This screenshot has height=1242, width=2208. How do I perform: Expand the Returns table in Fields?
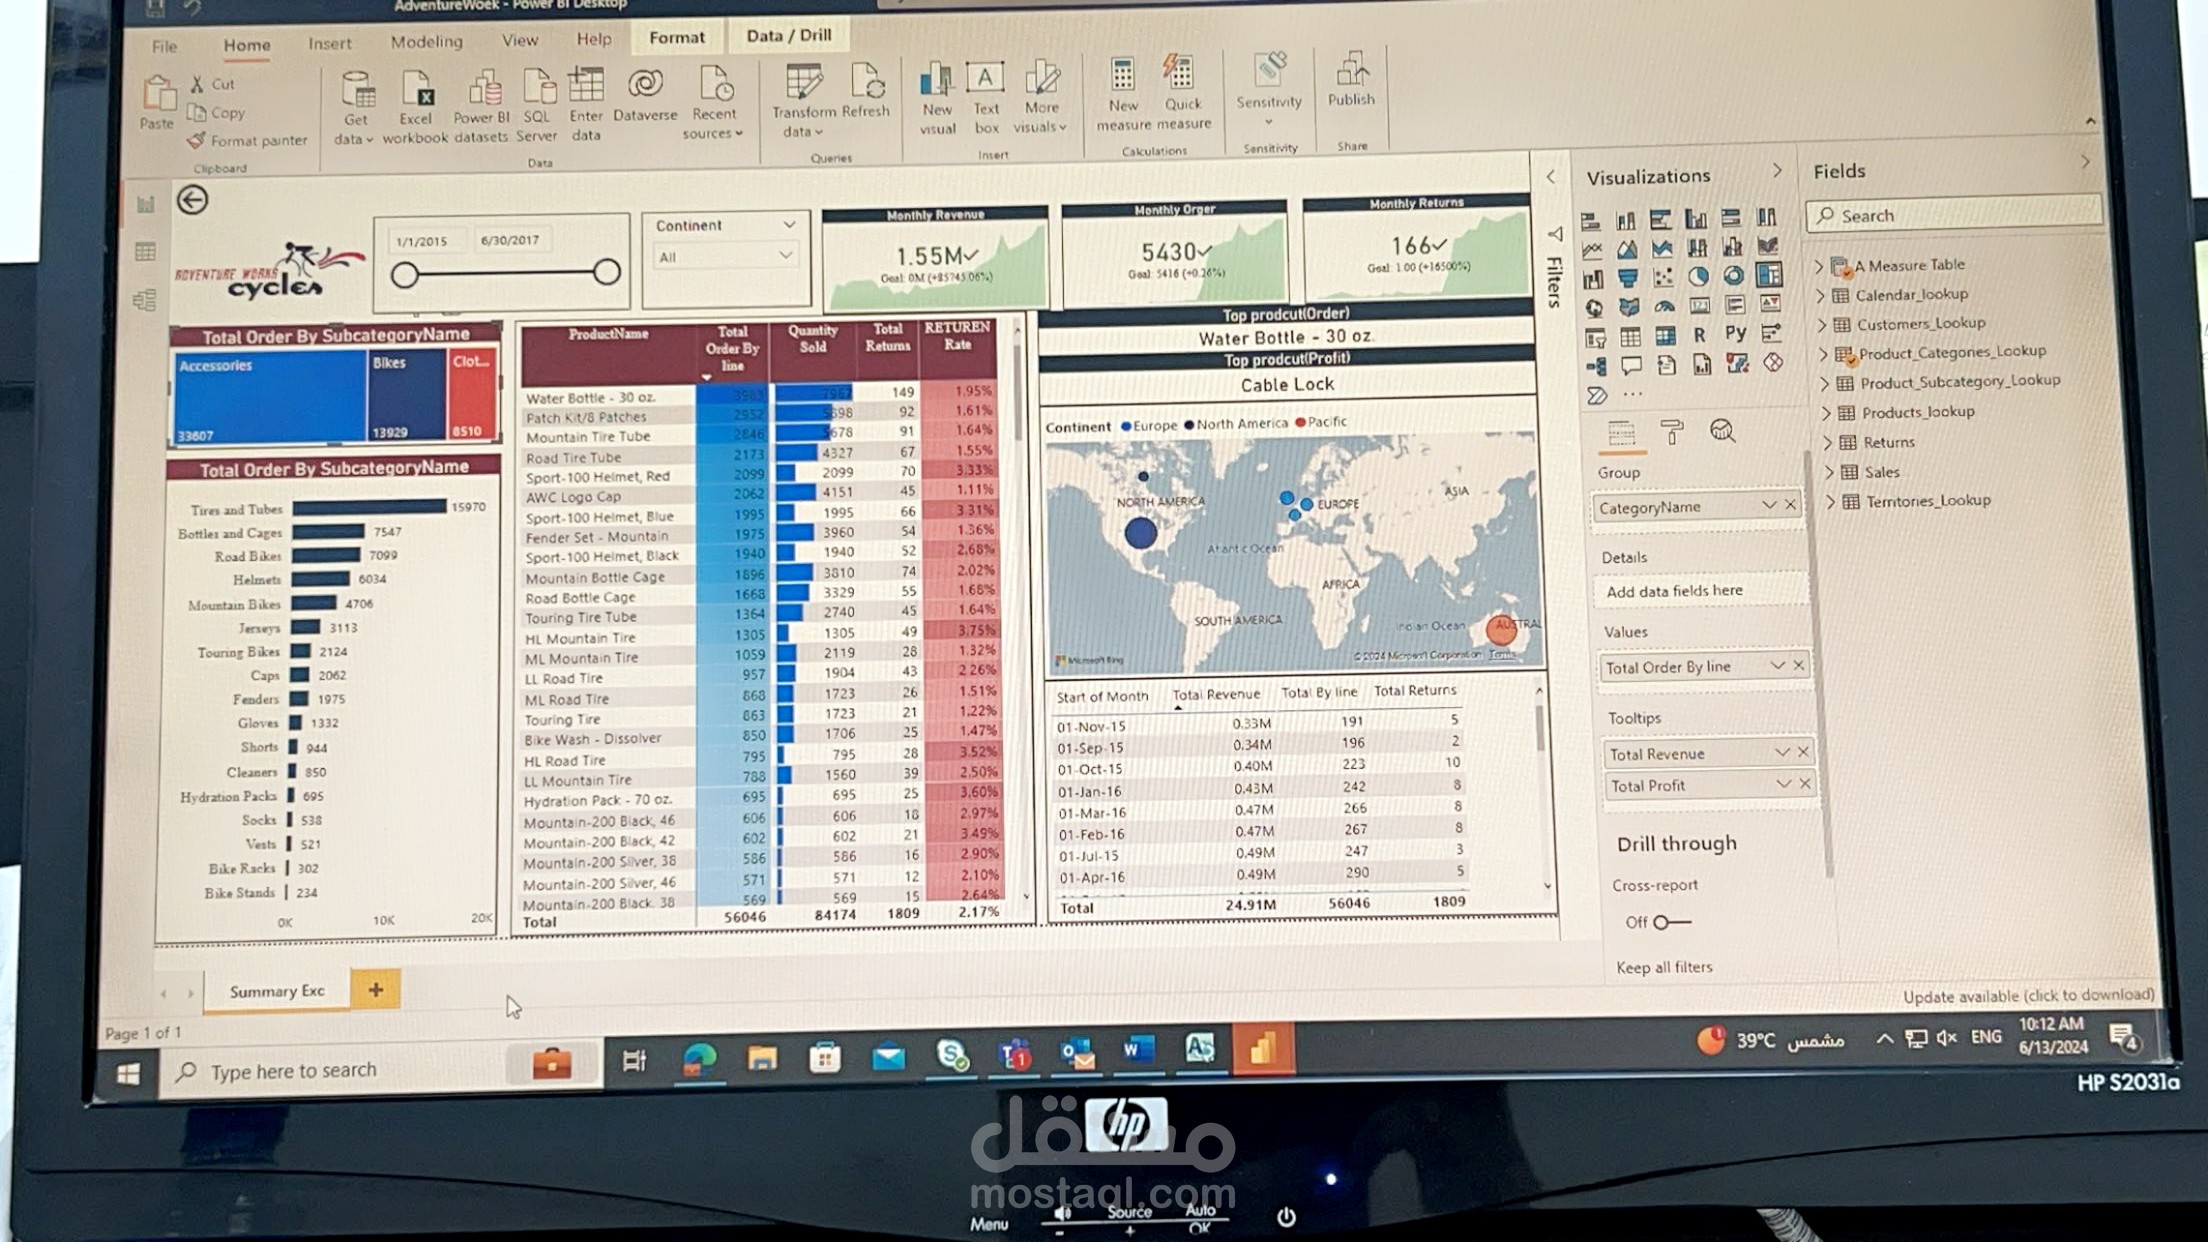[1827, 442]
